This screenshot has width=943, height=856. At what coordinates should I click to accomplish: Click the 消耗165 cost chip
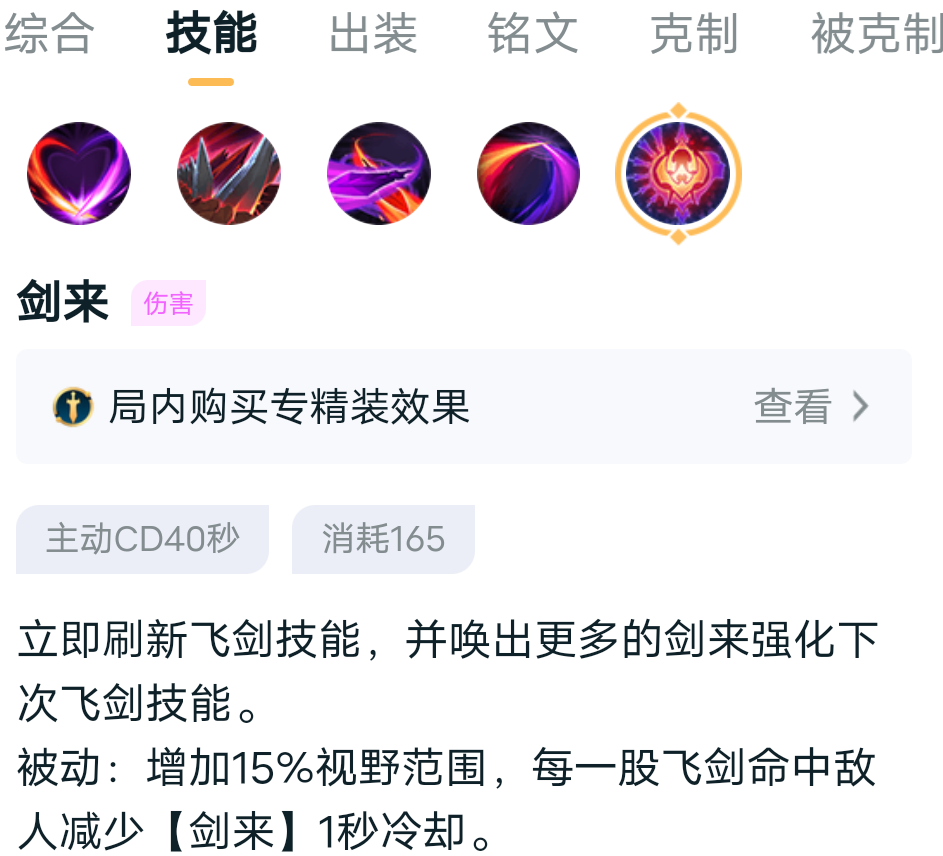tap(383, 539)
